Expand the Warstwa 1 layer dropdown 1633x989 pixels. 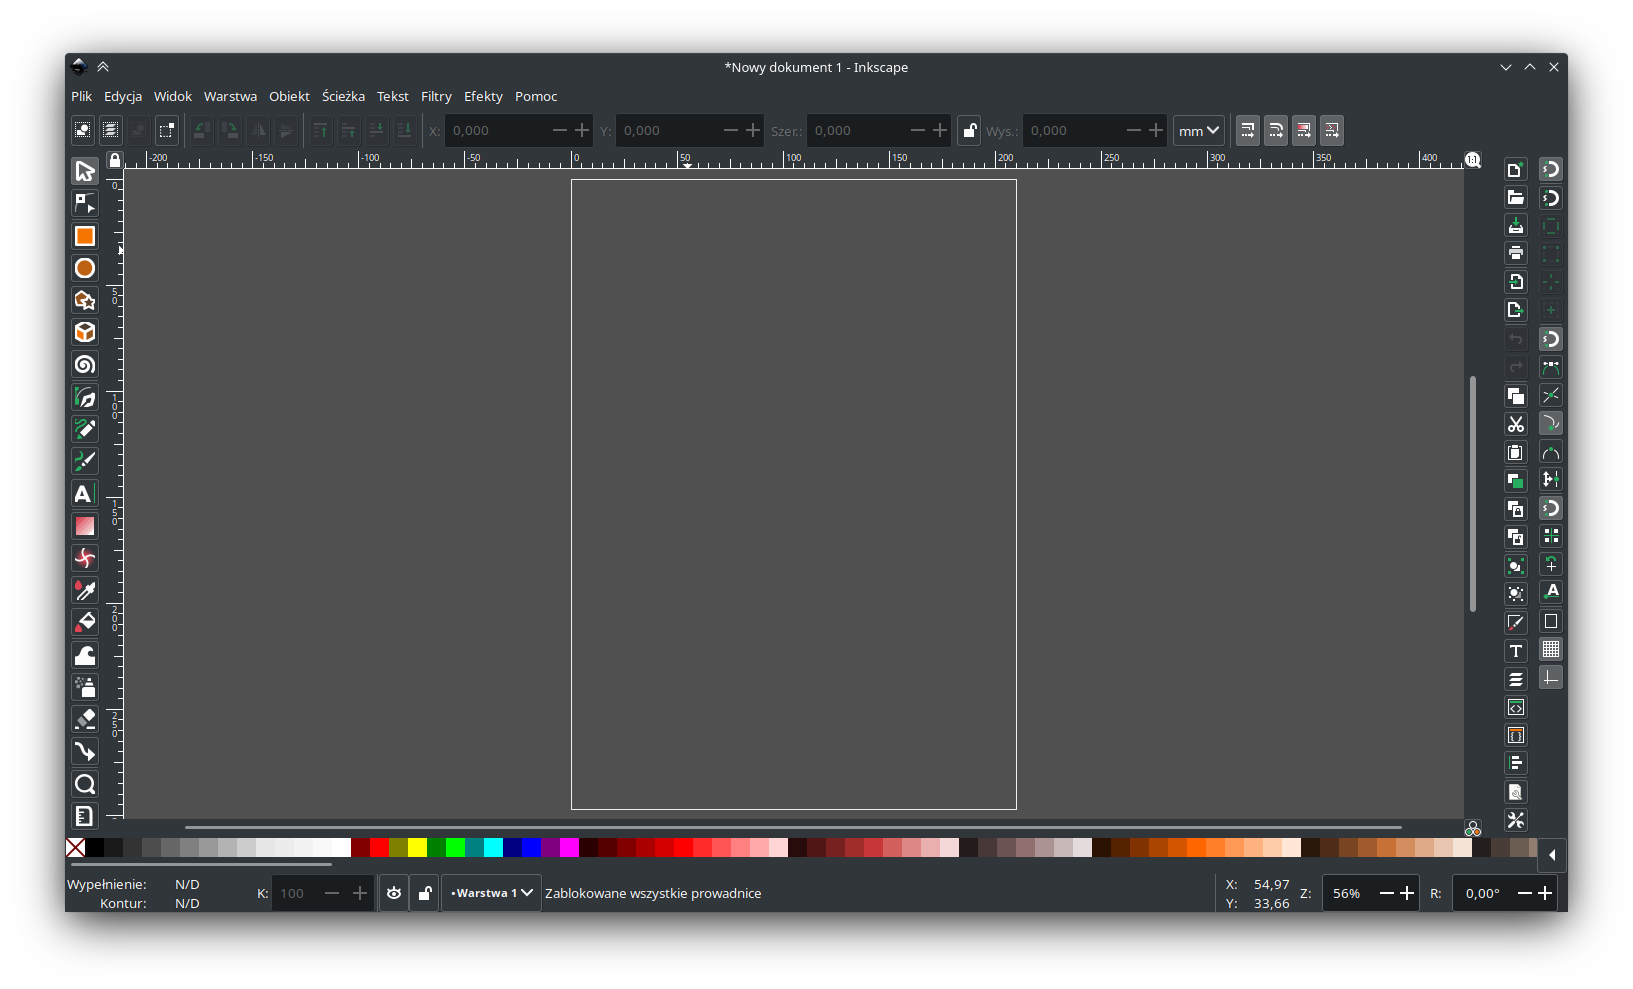click(491, 893)
